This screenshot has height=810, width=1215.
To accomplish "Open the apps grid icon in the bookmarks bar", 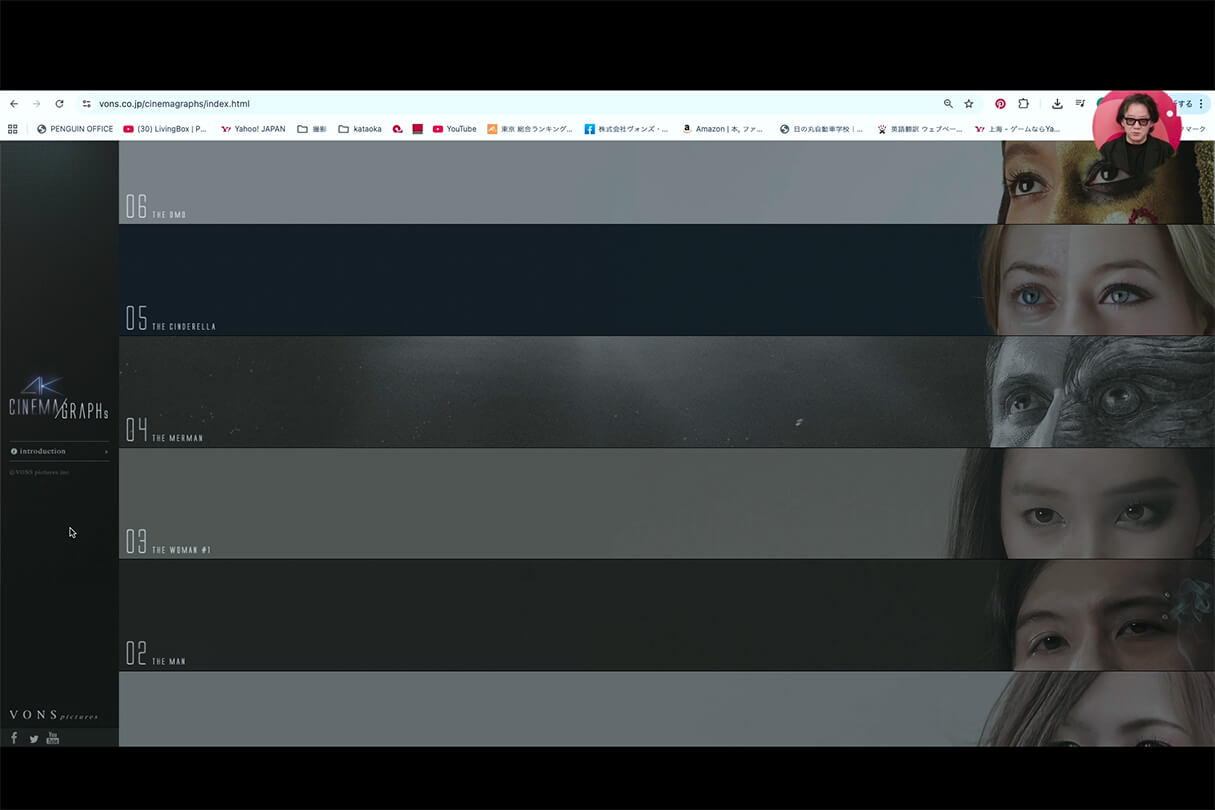I will 13,129.
